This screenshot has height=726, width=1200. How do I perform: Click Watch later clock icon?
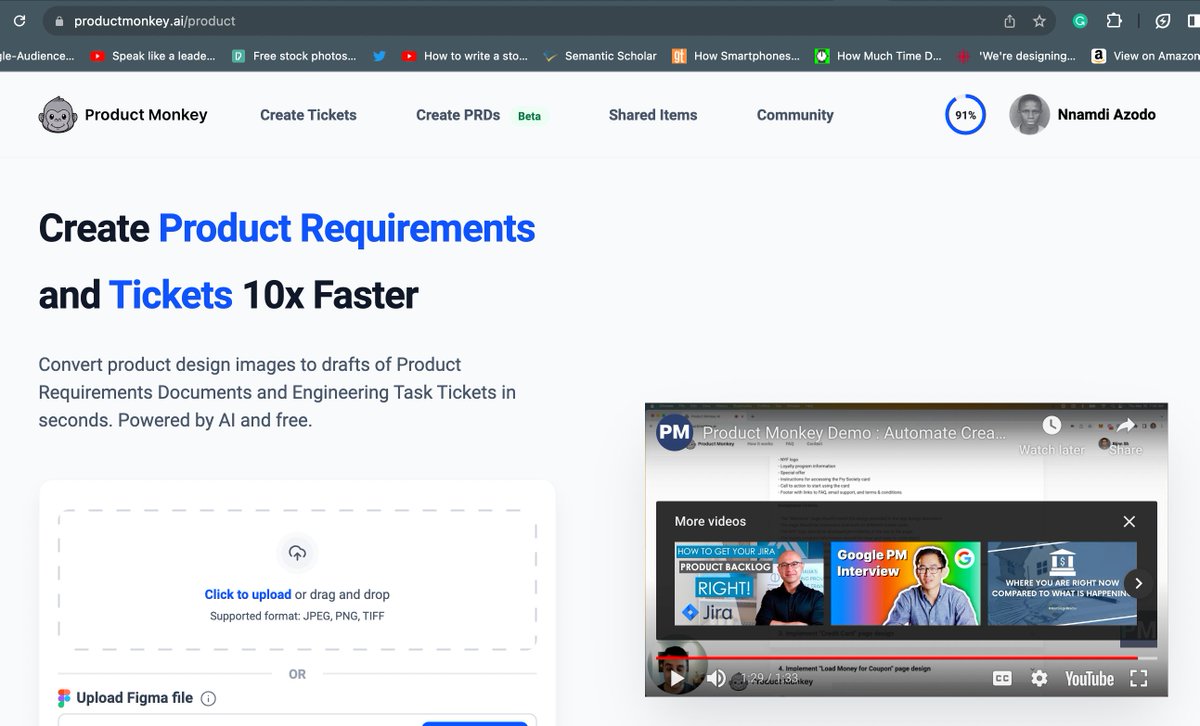pos(1051,425)
